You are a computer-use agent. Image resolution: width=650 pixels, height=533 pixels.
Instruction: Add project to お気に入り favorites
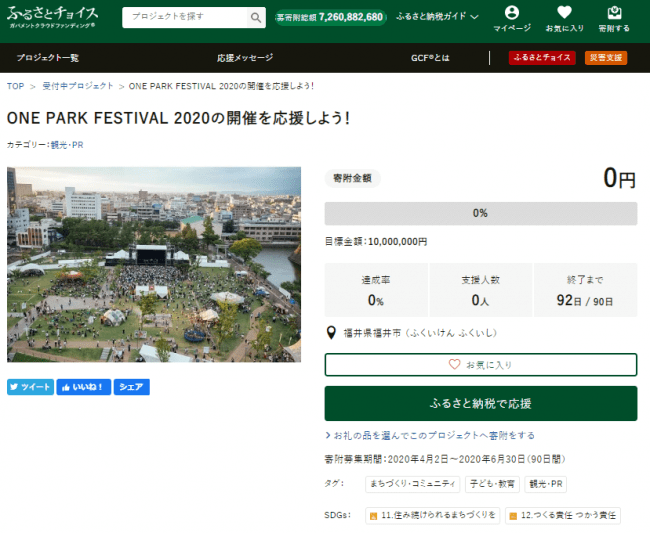(481, 365)
